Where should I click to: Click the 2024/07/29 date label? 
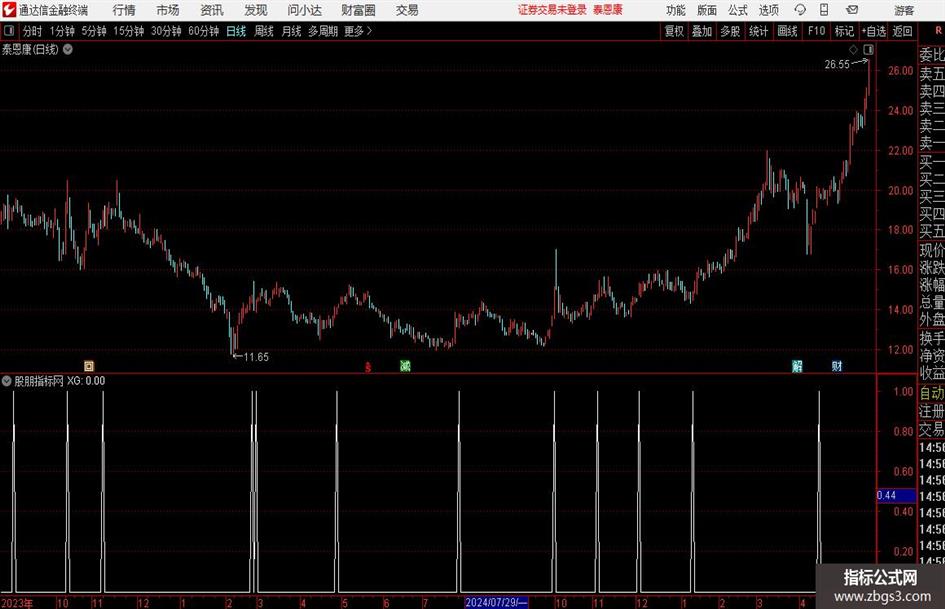[497, 602]
